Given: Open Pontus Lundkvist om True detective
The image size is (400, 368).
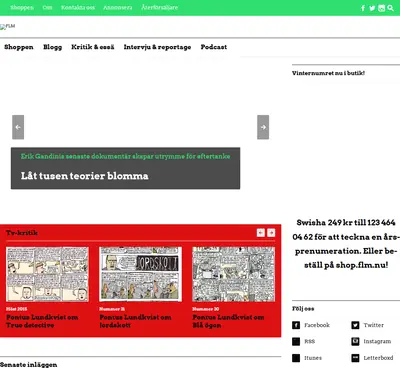Looking at the screenshot, I should pyautogui.click(x=42, y=321).
